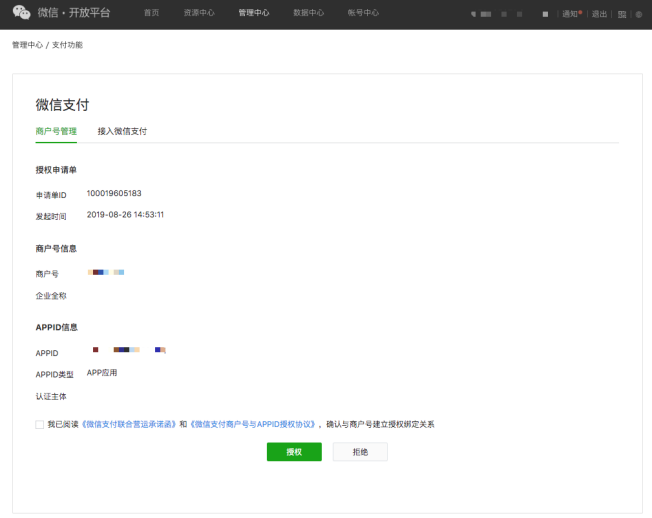Viewport: 652px width, 518px height.
Task: Open 数据中心 in top navigation
Action: point(309,13)
